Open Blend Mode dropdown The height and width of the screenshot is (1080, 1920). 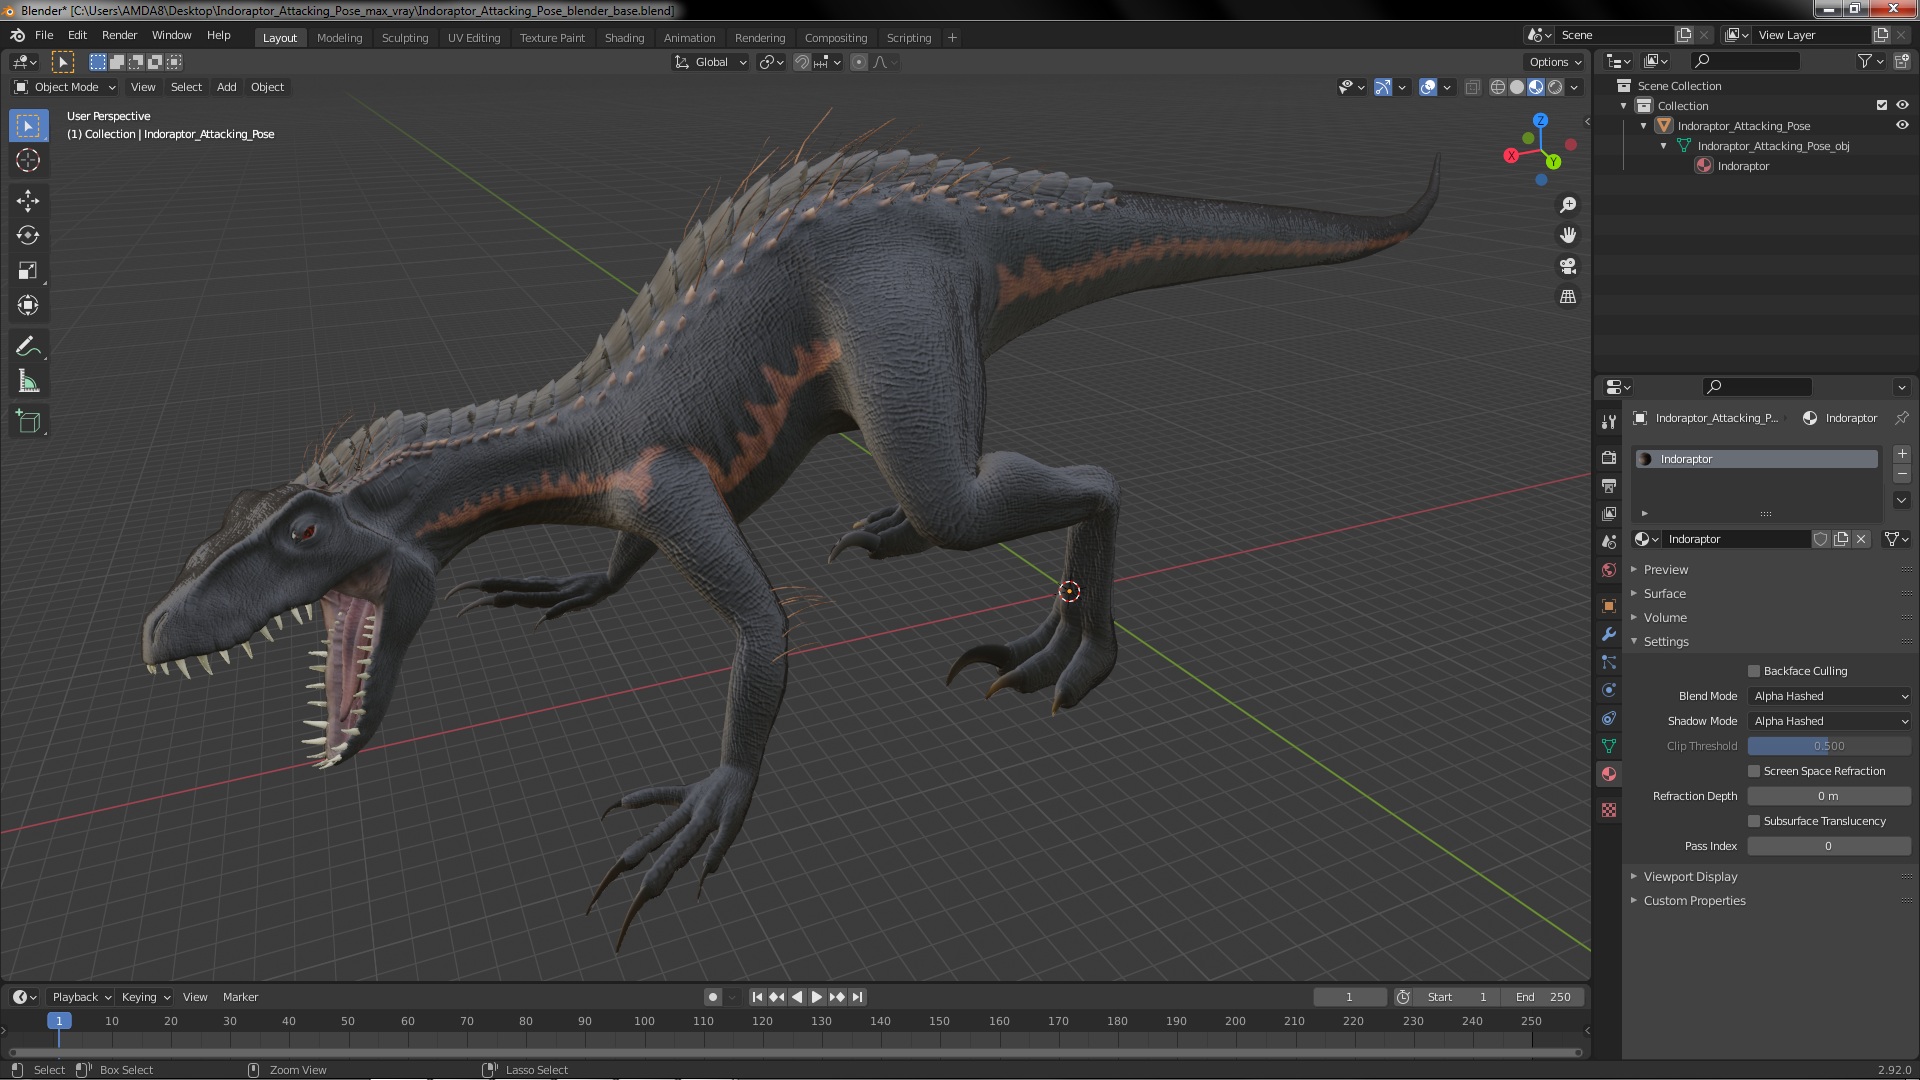click(x=1830, y=696)
